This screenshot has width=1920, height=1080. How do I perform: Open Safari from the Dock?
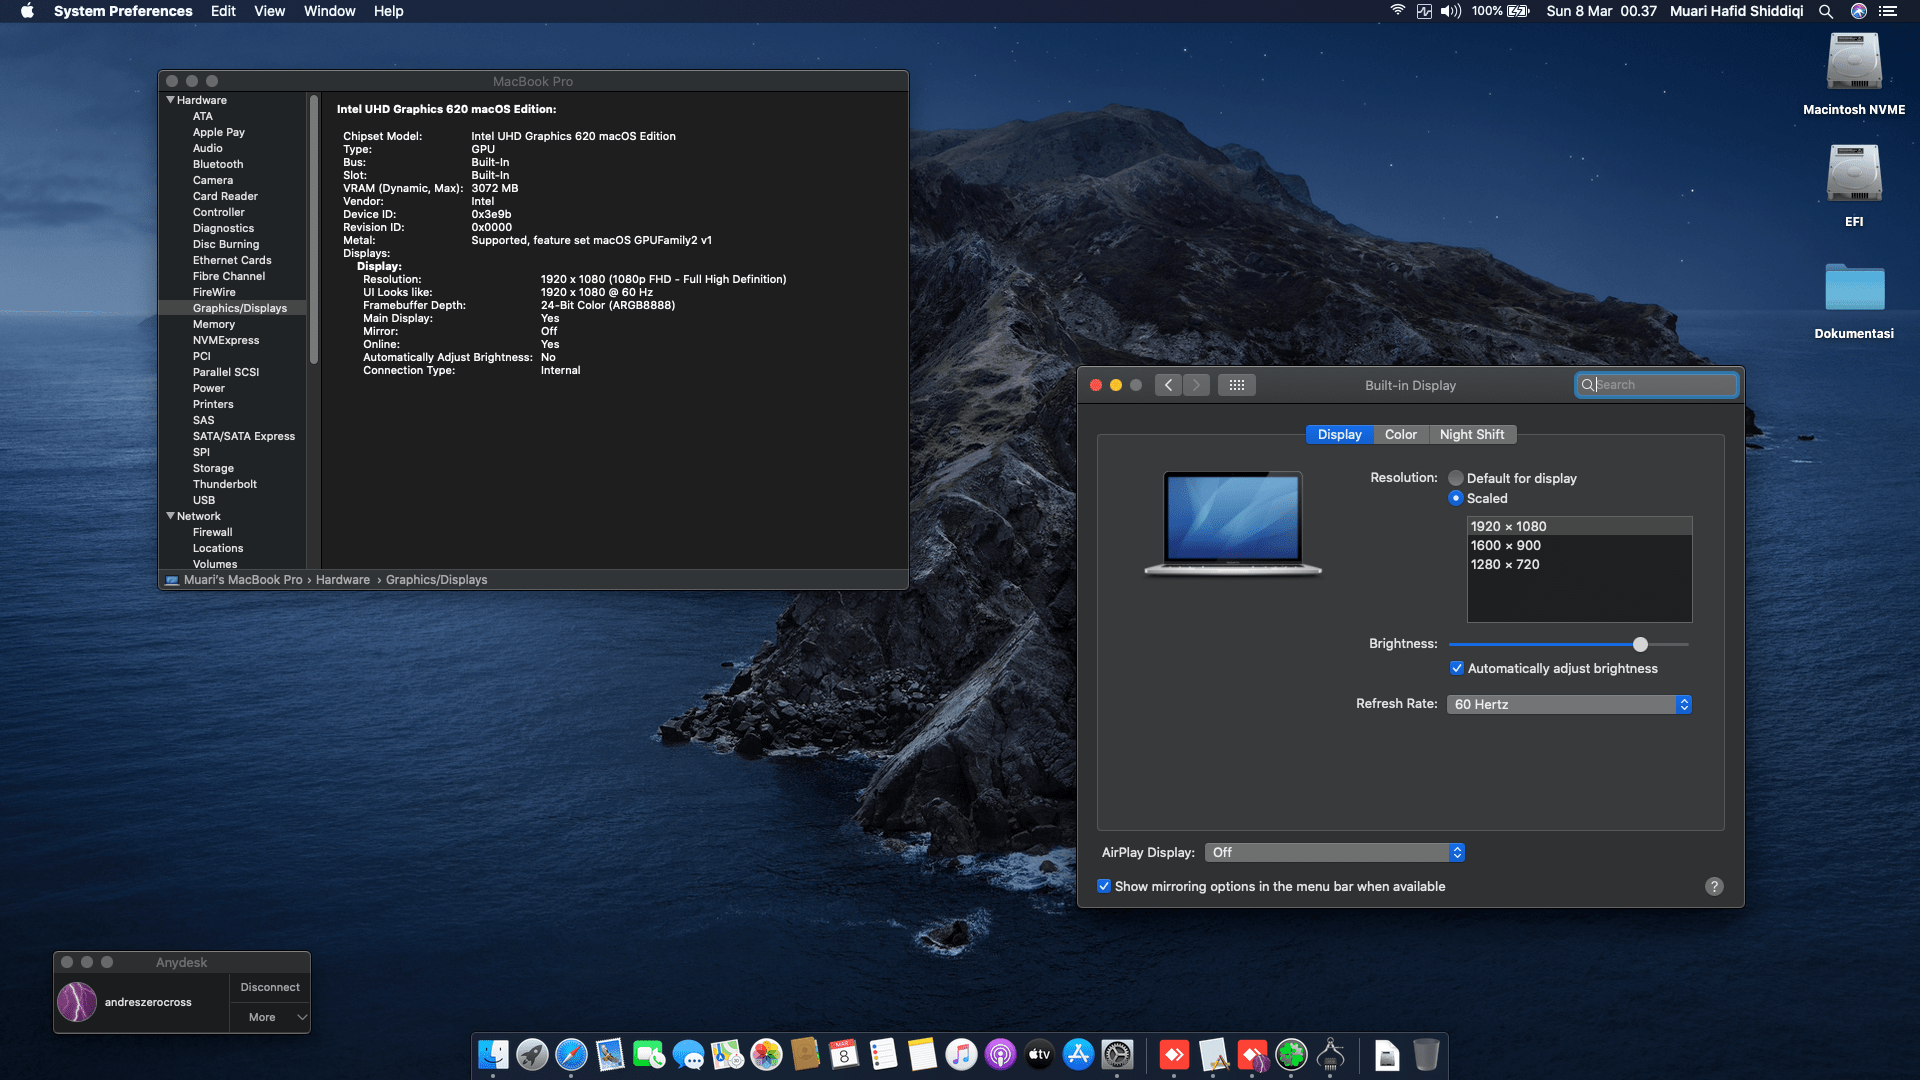pyautogui.click(x=571, y=1054)
